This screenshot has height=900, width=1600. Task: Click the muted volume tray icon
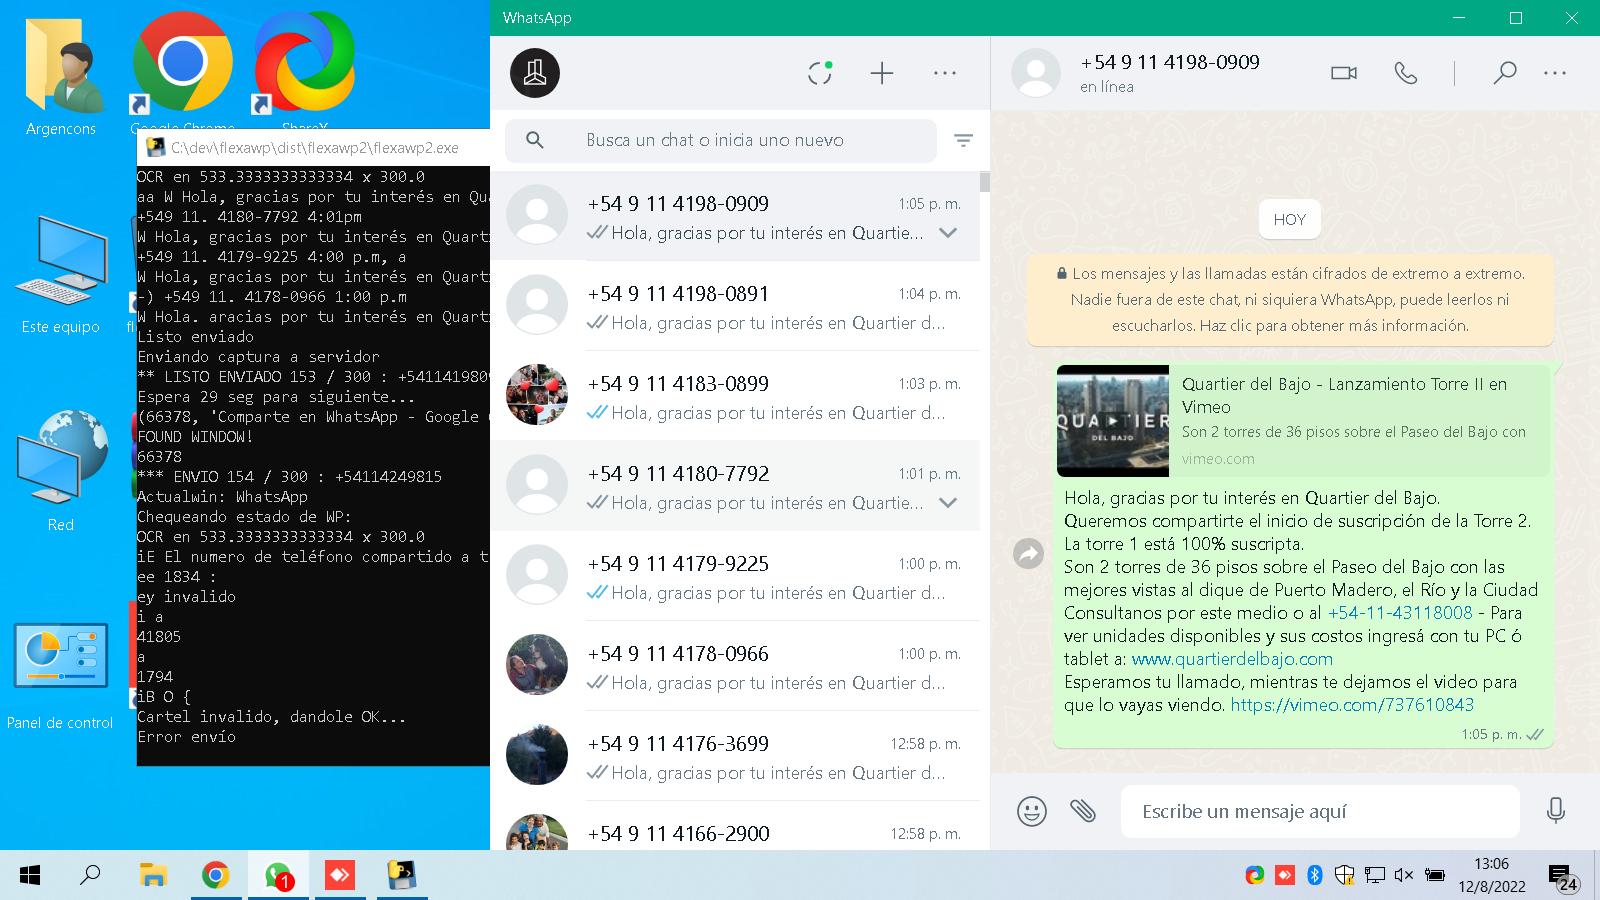point(1404,875)
